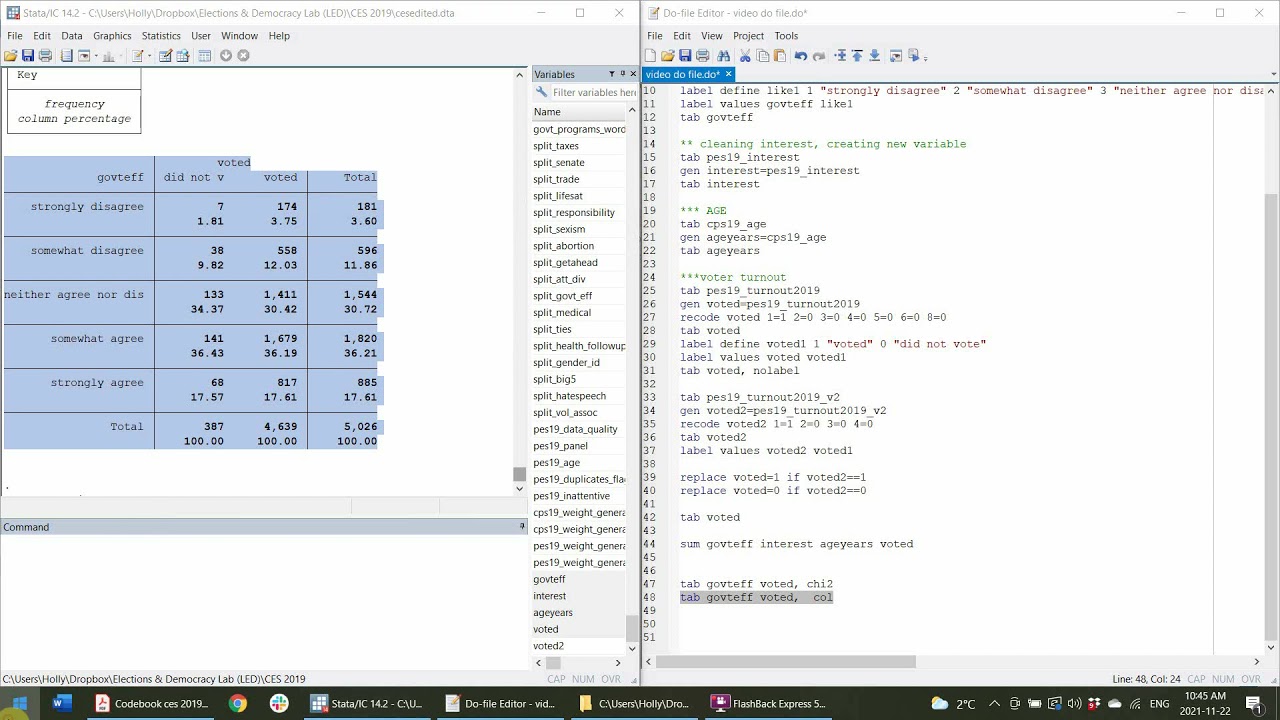Screen dimensions: 1280x720
Task: Click the Do-file Editor horizontal scrollbar thumb
Action: [786, 662]
